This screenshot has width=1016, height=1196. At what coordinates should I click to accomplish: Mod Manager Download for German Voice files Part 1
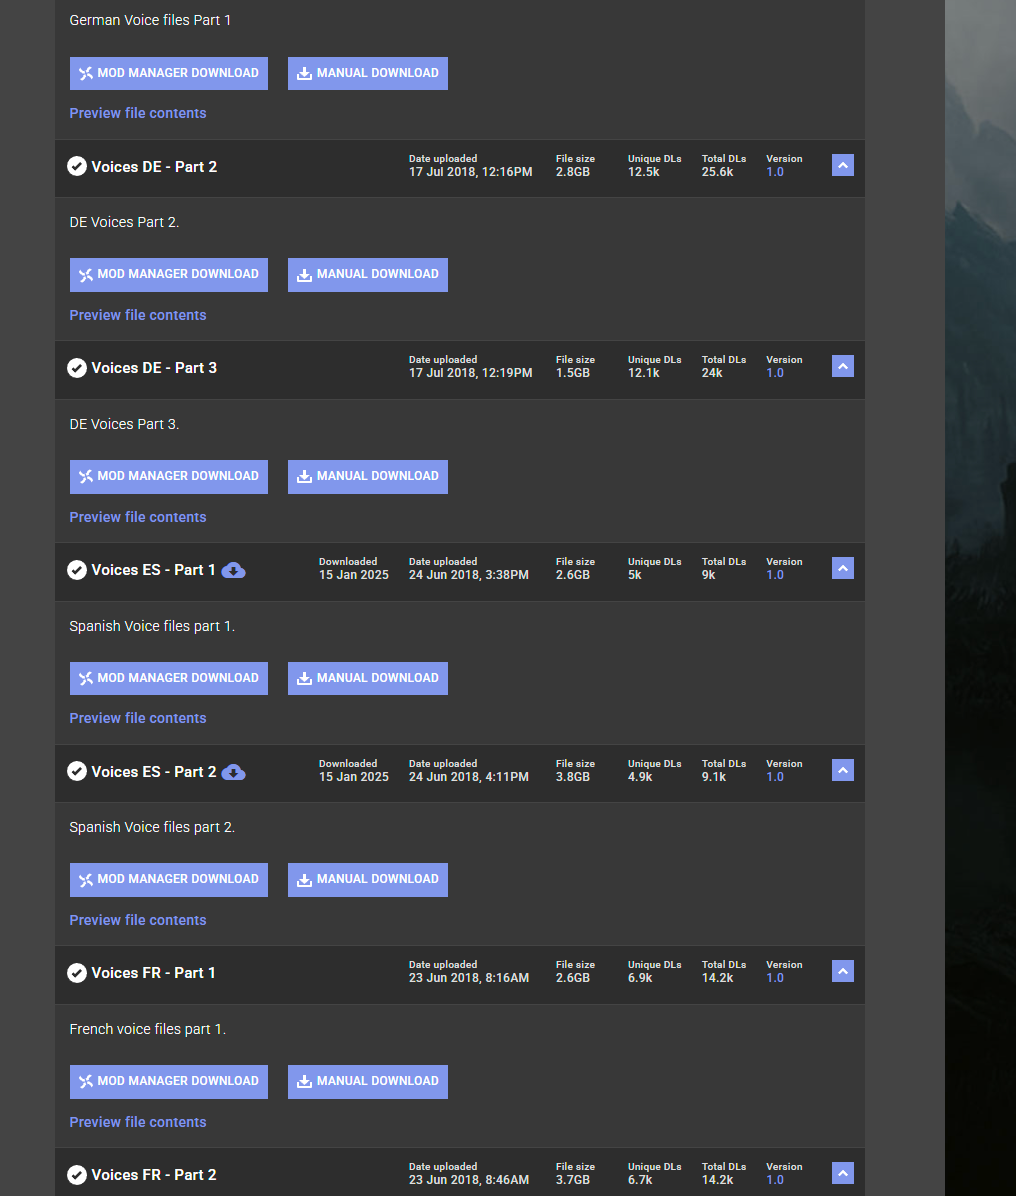click(x=169, y=73)
